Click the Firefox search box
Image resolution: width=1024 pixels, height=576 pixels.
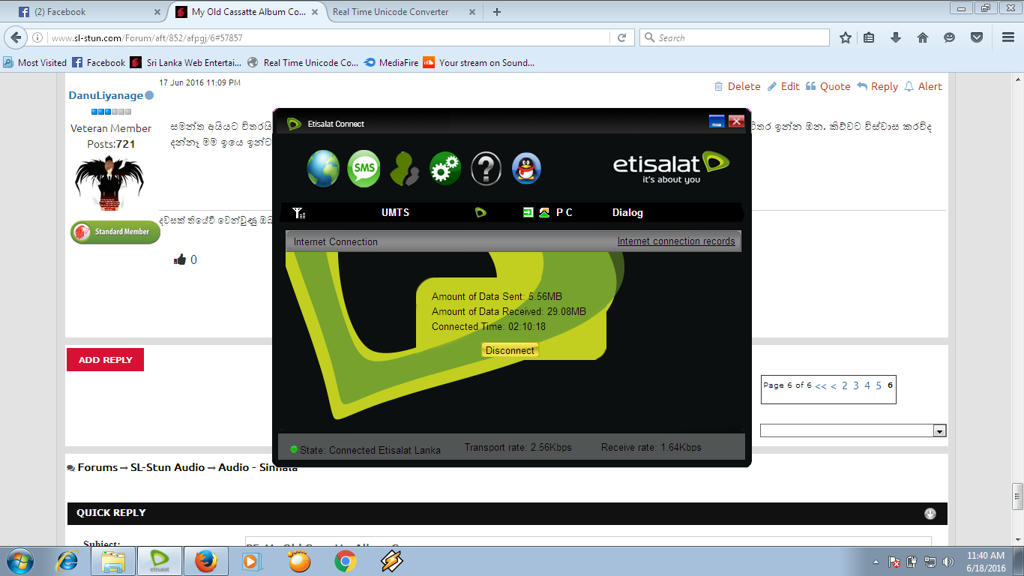735,38
